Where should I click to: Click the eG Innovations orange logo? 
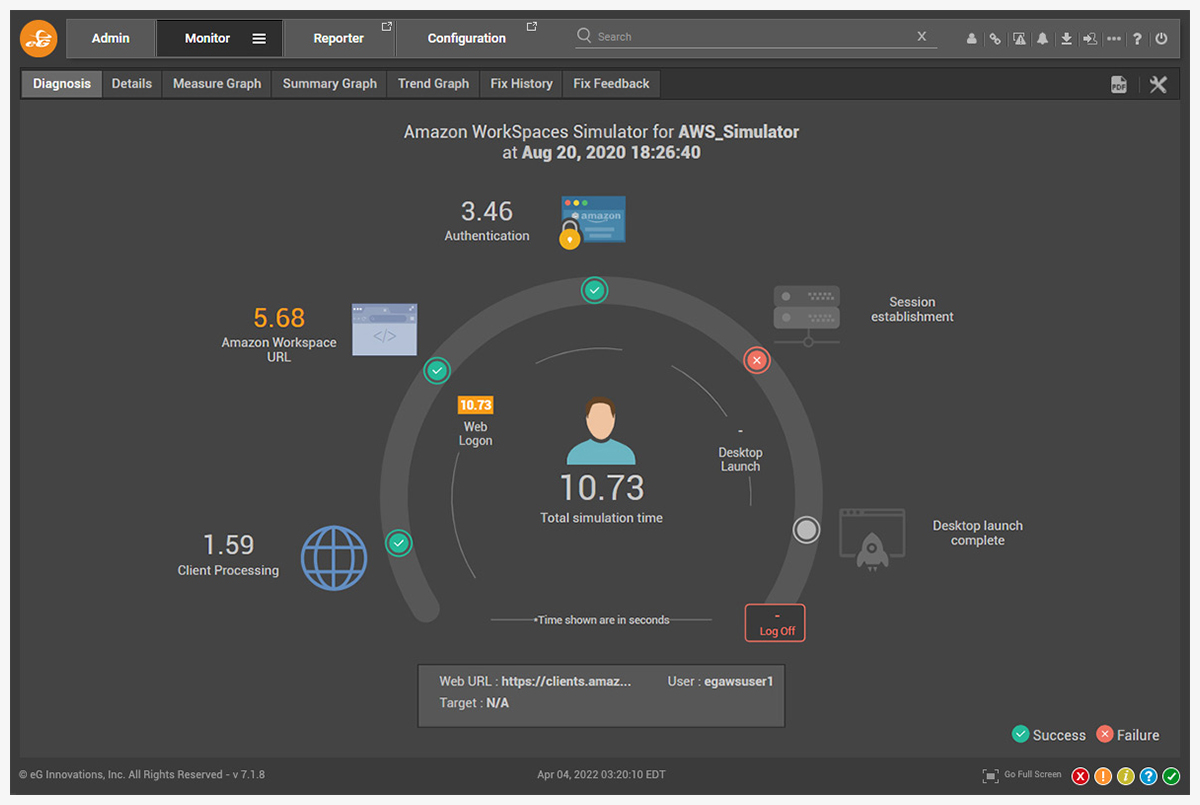click(x=39, y=38)
